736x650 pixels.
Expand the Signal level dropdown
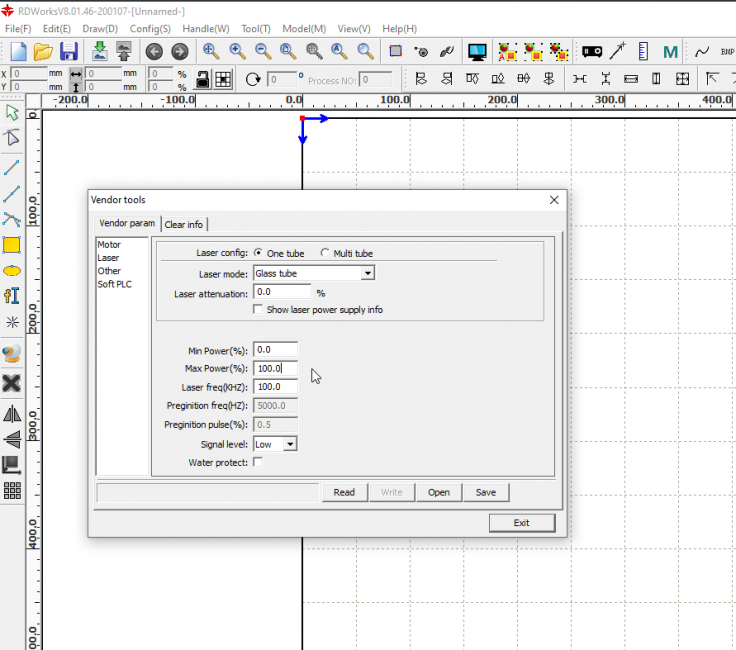[x=289, y=444]
